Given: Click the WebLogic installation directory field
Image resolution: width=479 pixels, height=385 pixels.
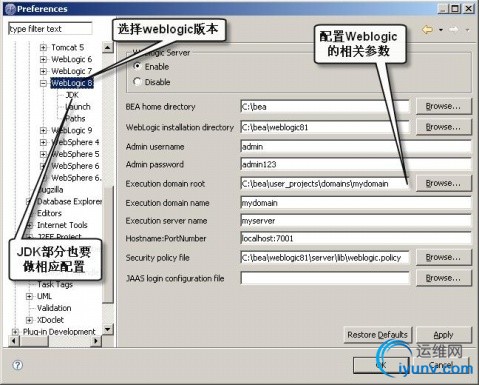Looking at the screenshot, I should (x=325, y=127).
